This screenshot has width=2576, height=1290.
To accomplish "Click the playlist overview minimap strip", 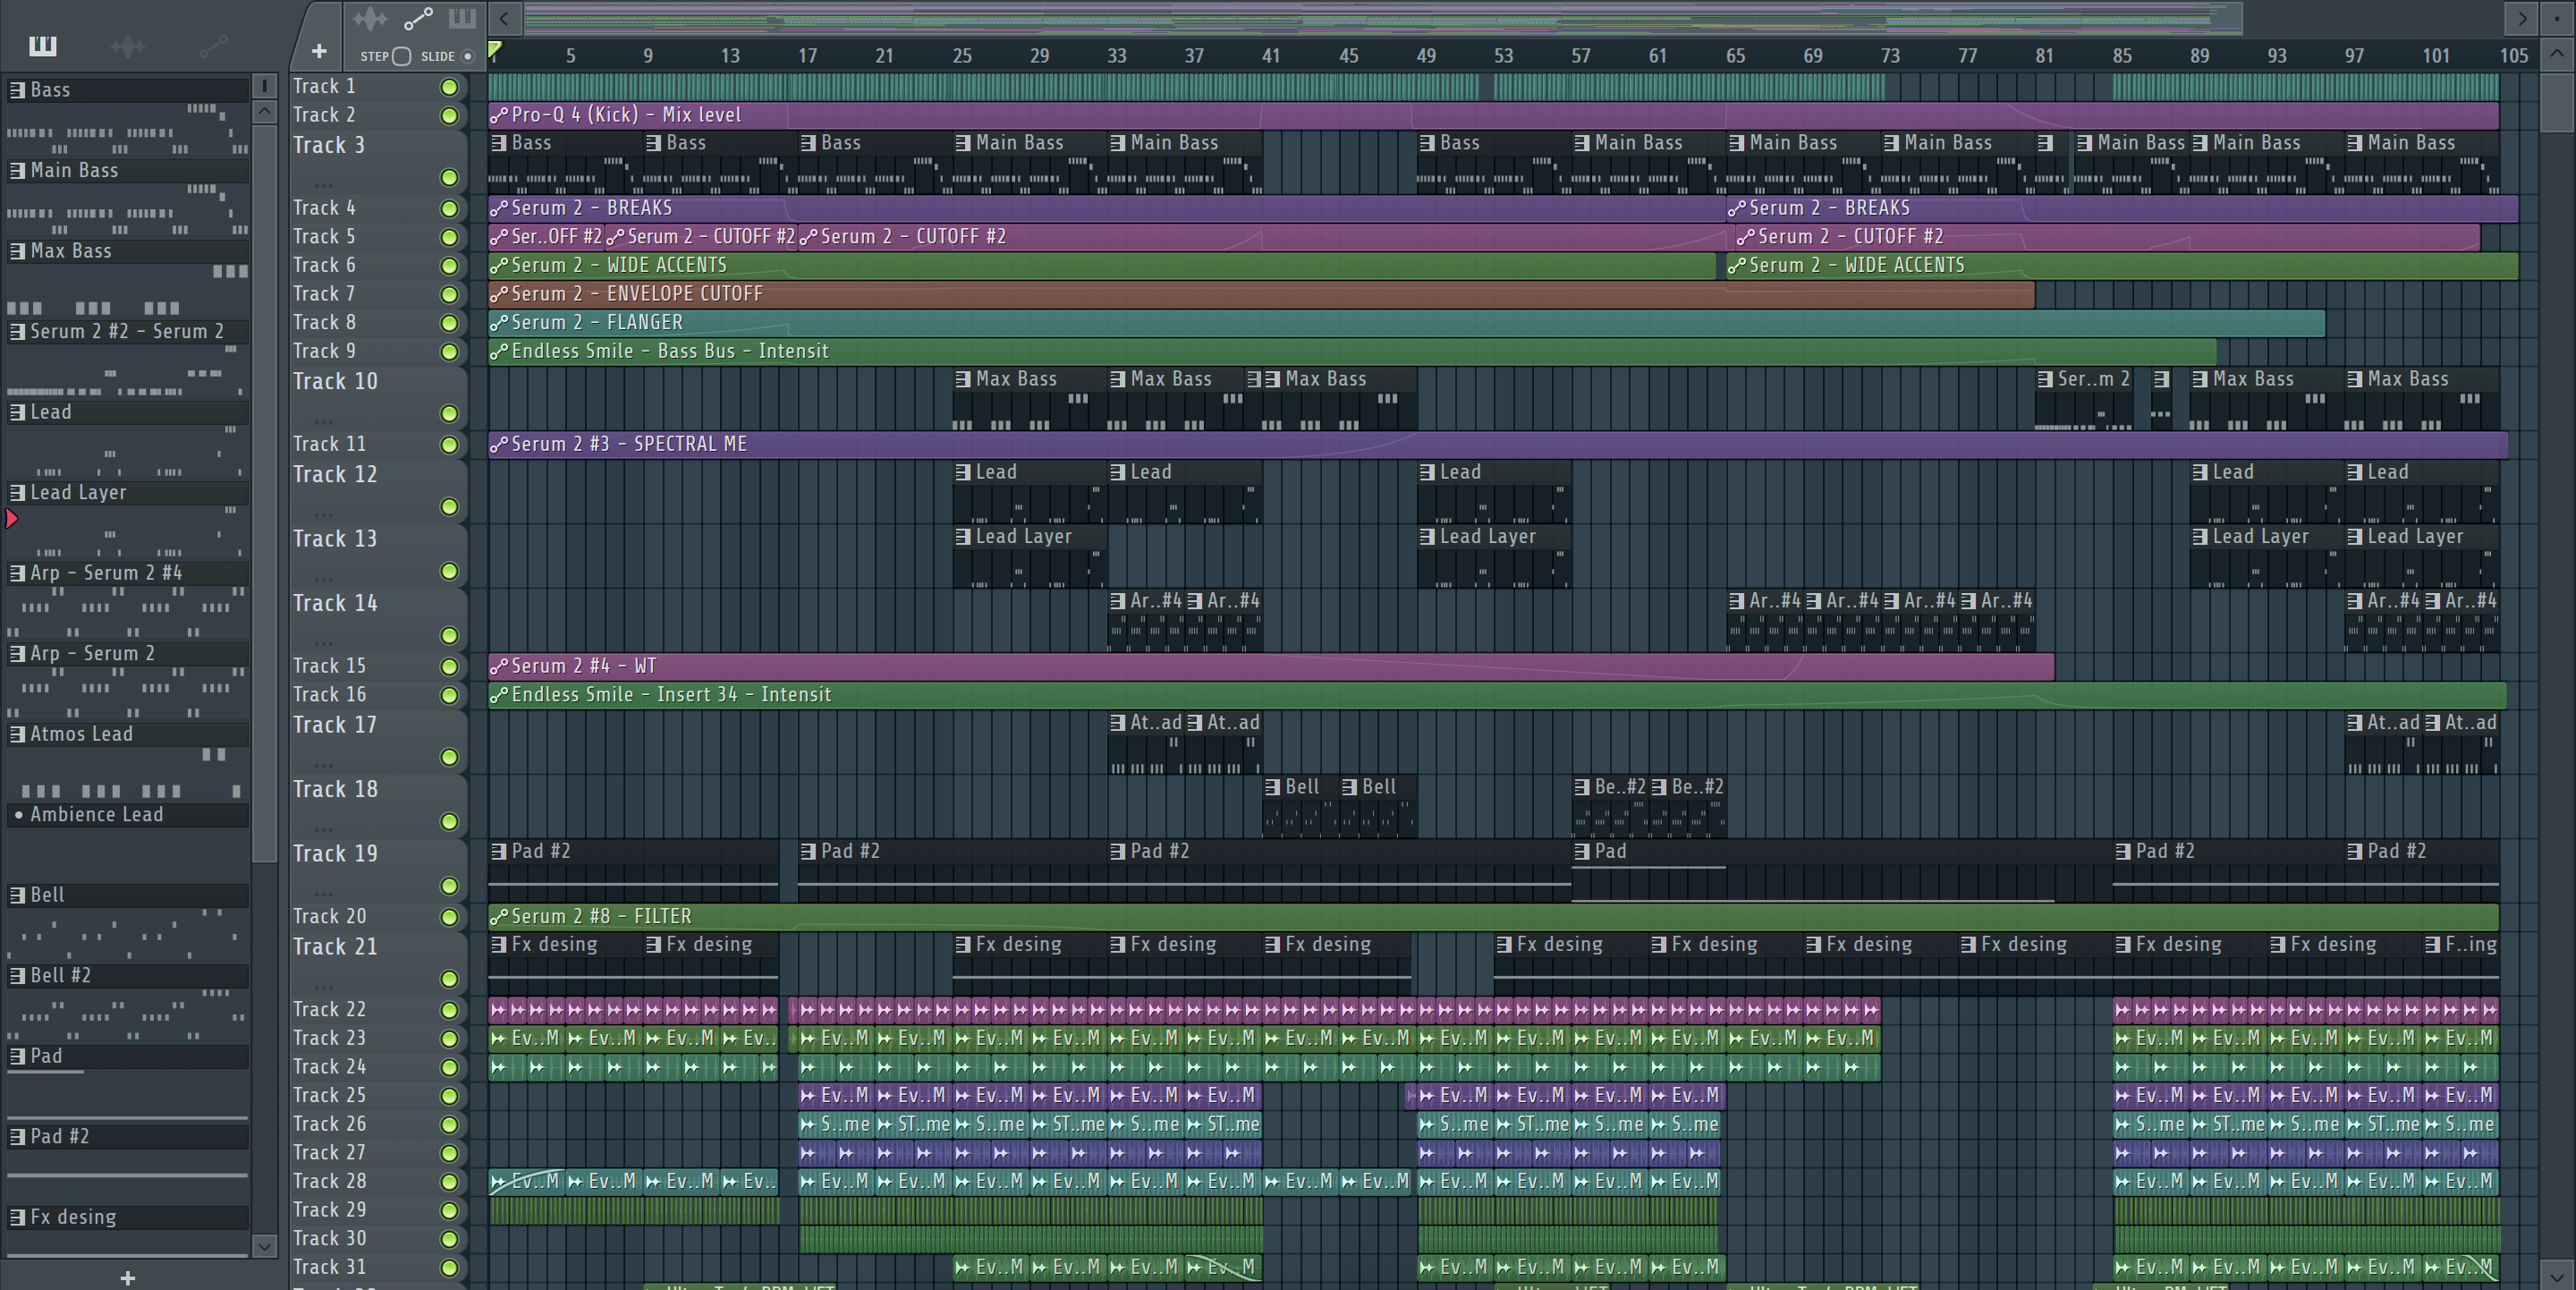I will (1382, 18).
